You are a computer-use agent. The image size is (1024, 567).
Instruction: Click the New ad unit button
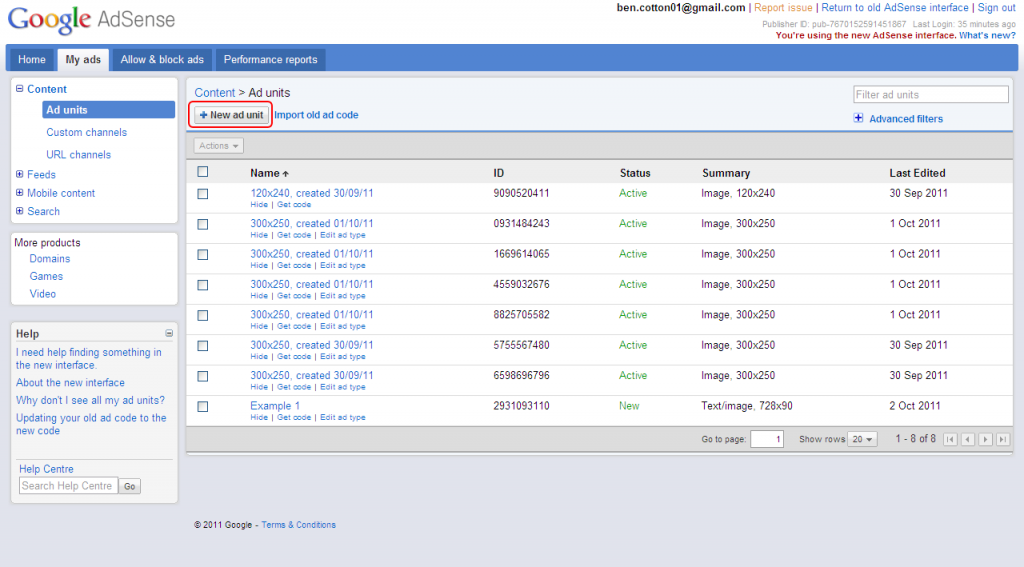pyautogui.click(x=231, y=115)
